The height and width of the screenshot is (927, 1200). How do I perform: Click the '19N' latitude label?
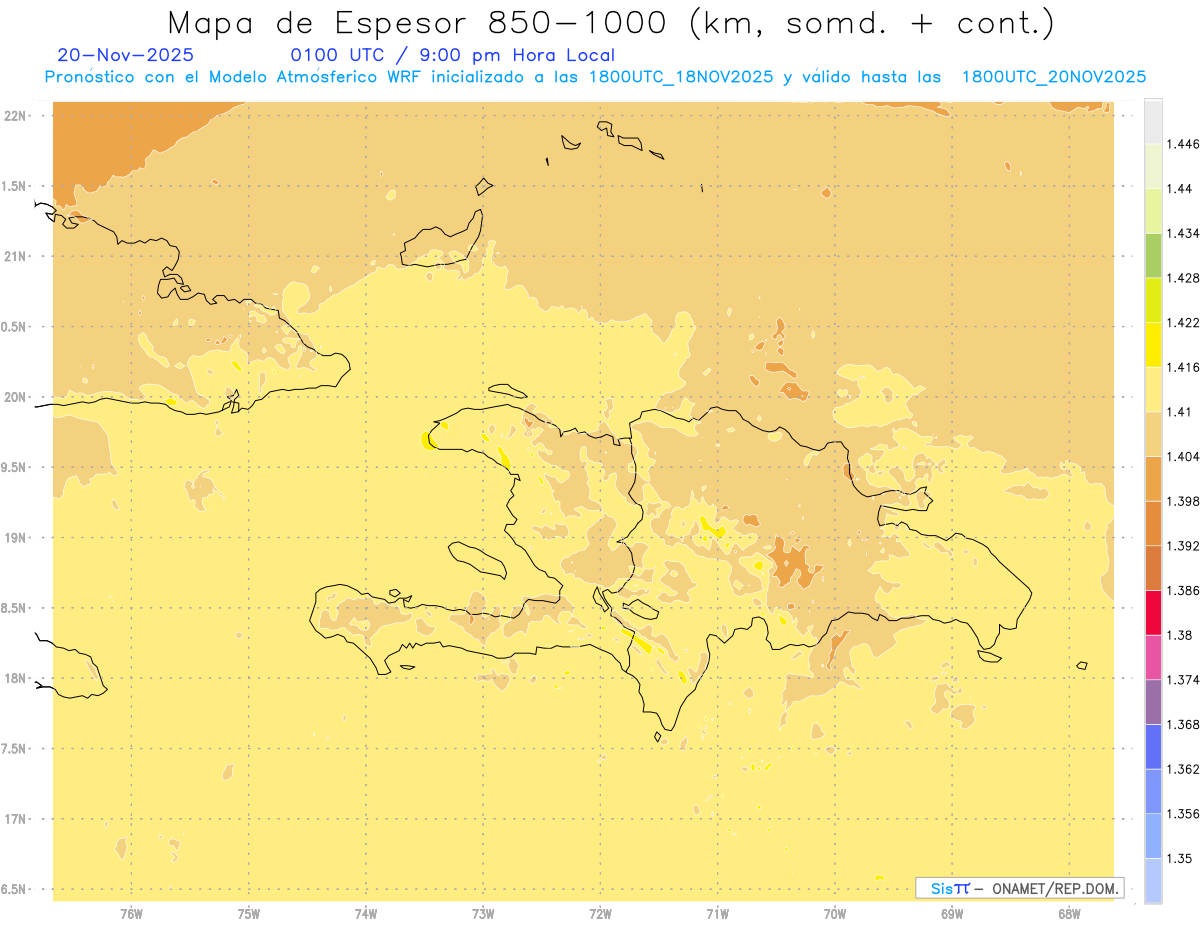coord(15,538)
